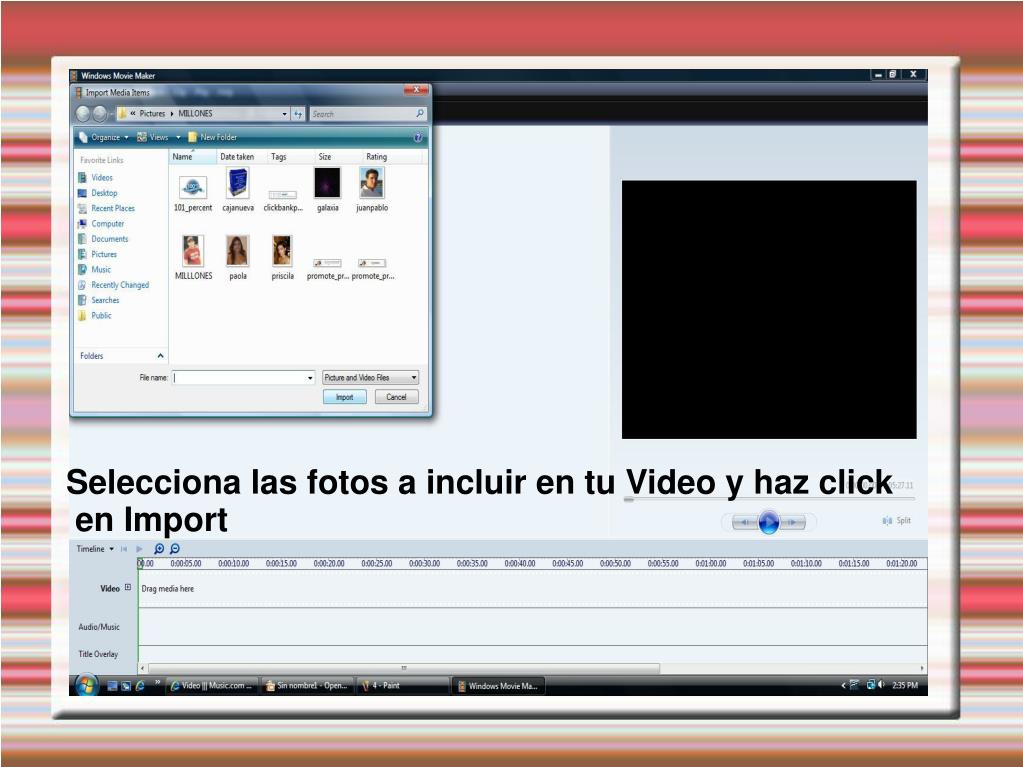Screen dimensions: 1023x767
Task: Go forward in the Import dialog
Action: 99,114
